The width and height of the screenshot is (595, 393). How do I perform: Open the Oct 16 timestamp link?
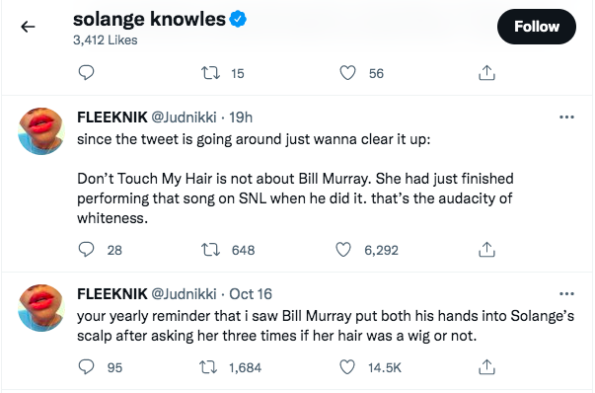250,294
